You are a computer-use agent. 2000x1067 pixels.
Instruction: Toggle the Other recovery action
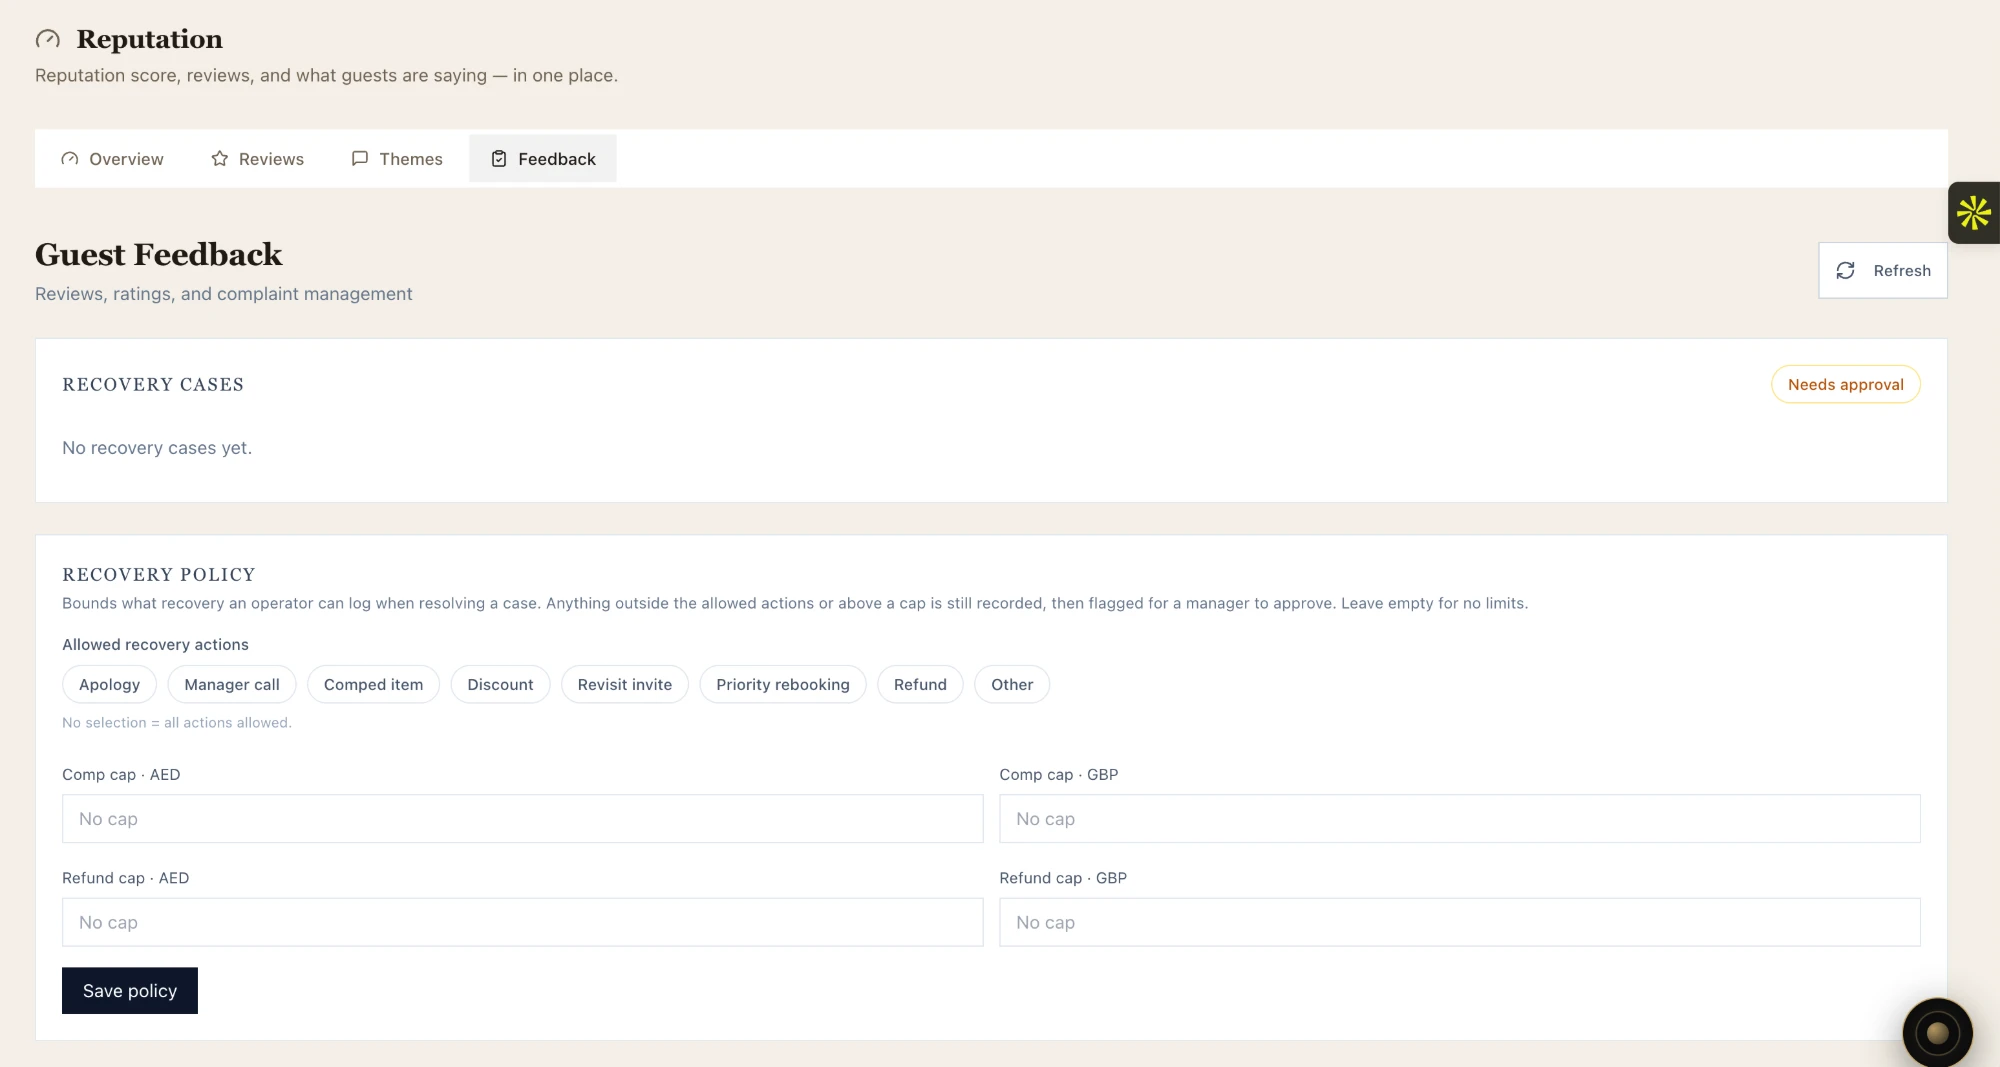click(1012, 685)
